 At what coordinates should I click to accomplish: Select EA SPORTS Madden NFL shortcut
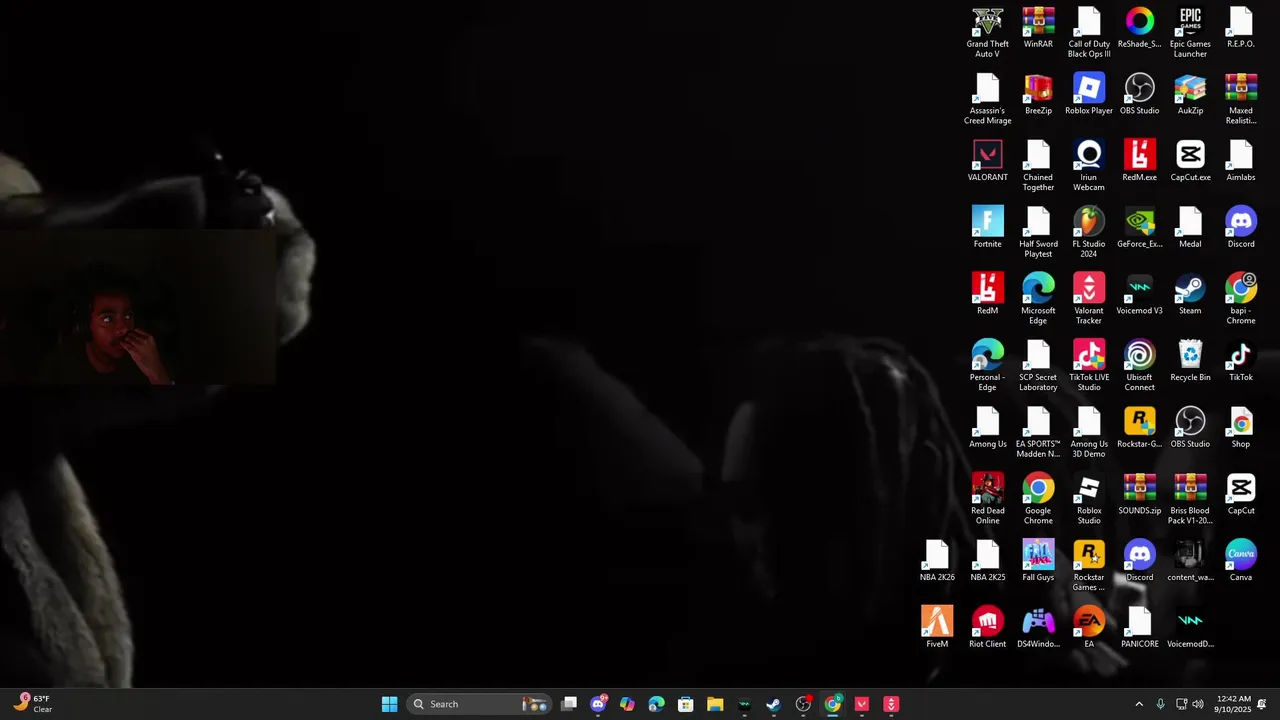click(x=1038, y=432)
